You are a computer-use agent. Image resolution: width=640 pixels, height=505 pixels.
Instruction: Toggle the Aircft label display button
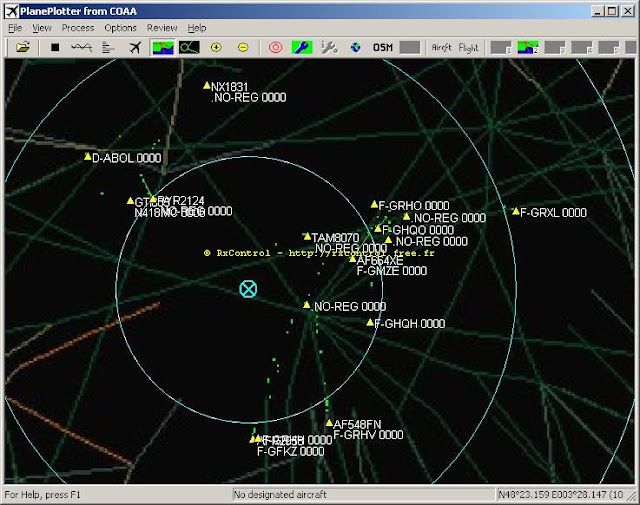[x=442, y=48]
